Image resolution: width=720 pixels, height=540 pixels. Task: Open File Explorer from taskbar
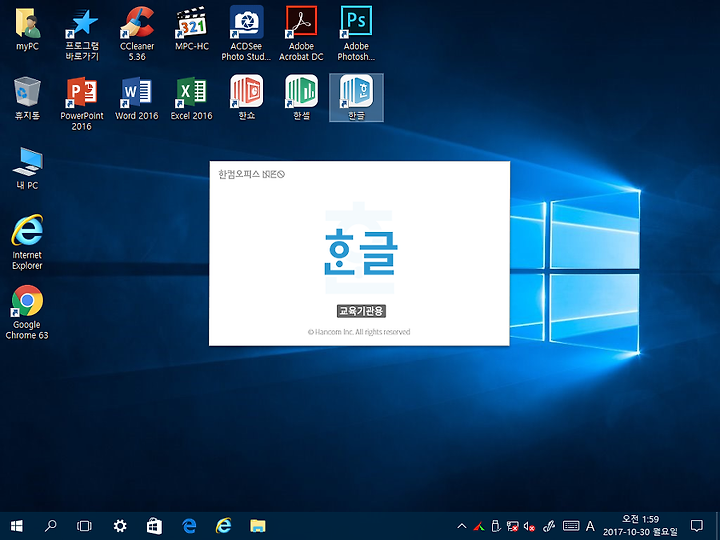click(x=258, y=526)
